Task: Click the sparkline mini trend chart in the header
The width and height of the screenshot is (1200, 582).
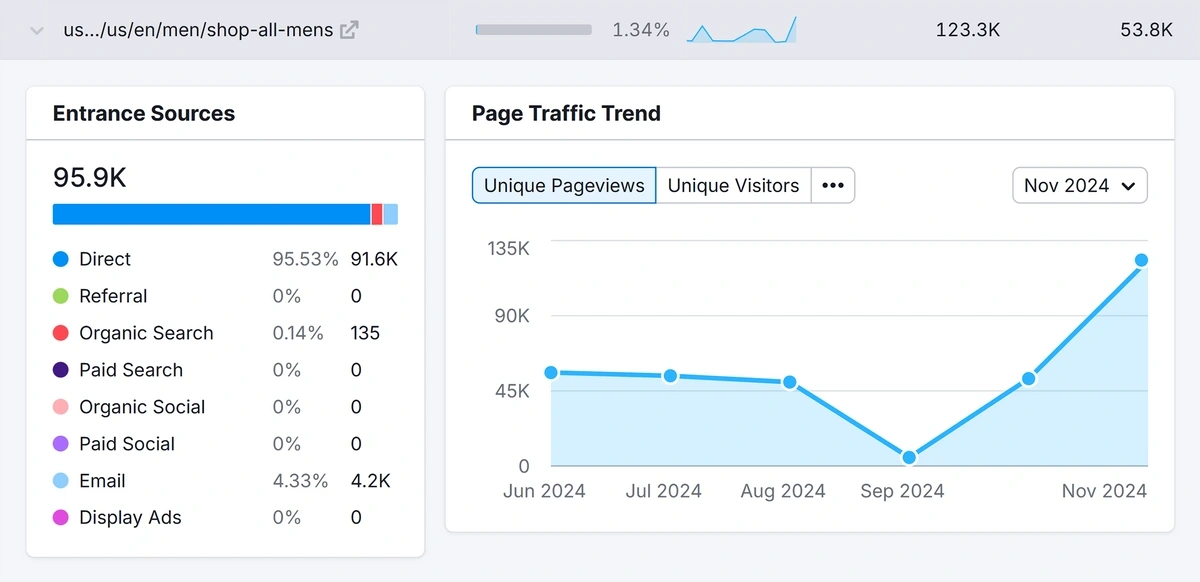Action: pos(741,29)
